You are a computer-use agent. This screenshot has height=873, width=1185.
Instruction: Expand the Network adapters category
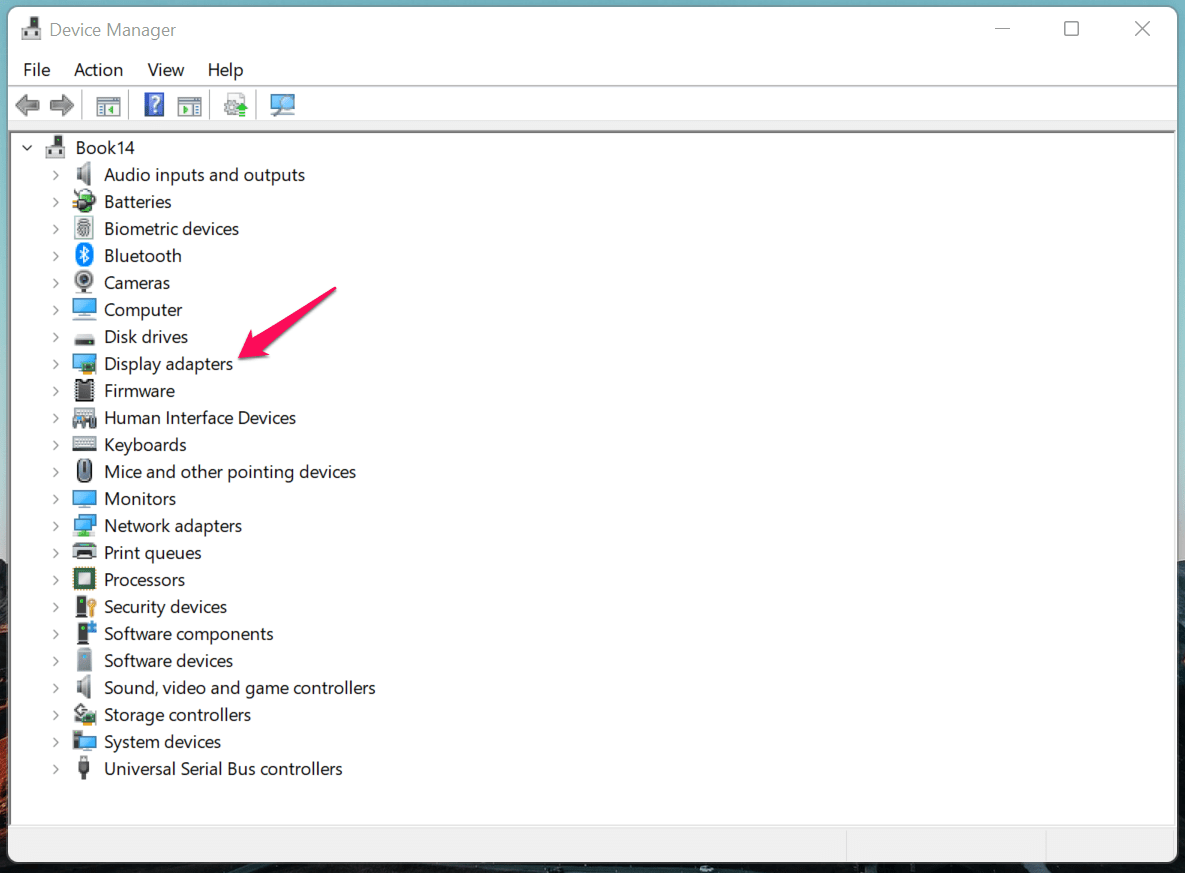(x=56, y=526)
